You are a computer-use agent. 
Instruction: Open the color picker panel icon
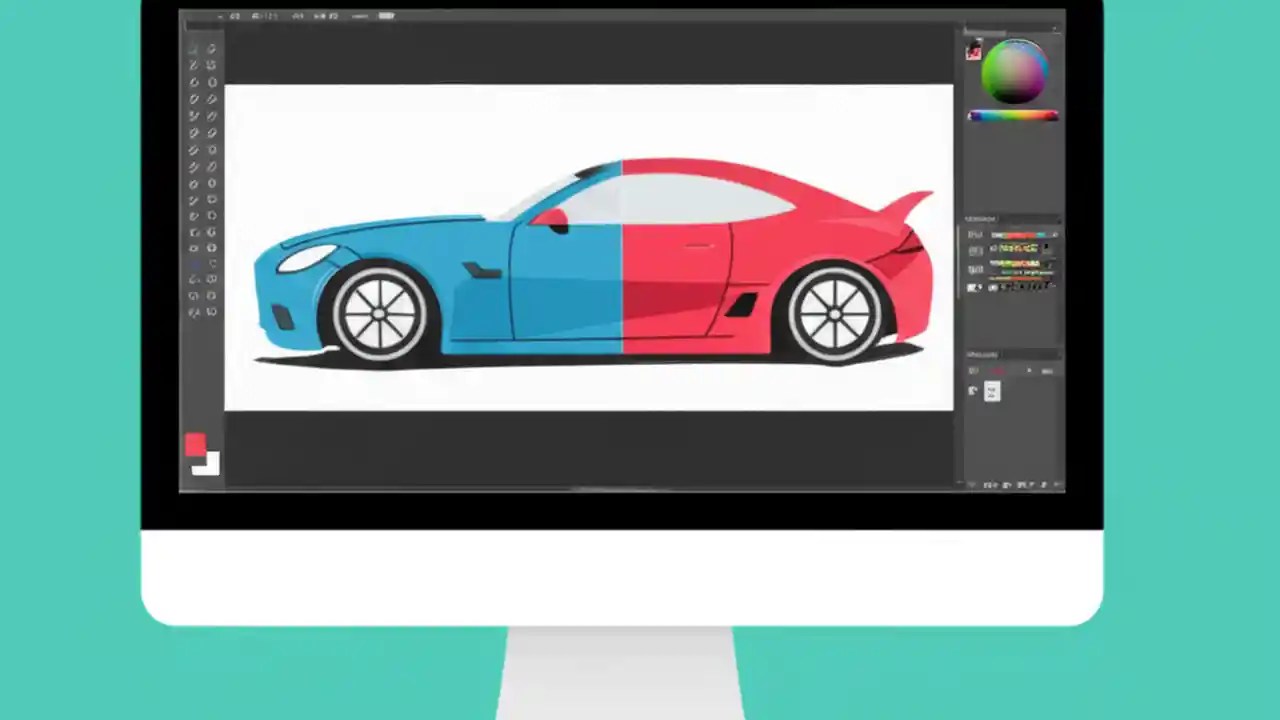[x=975, y=50]
